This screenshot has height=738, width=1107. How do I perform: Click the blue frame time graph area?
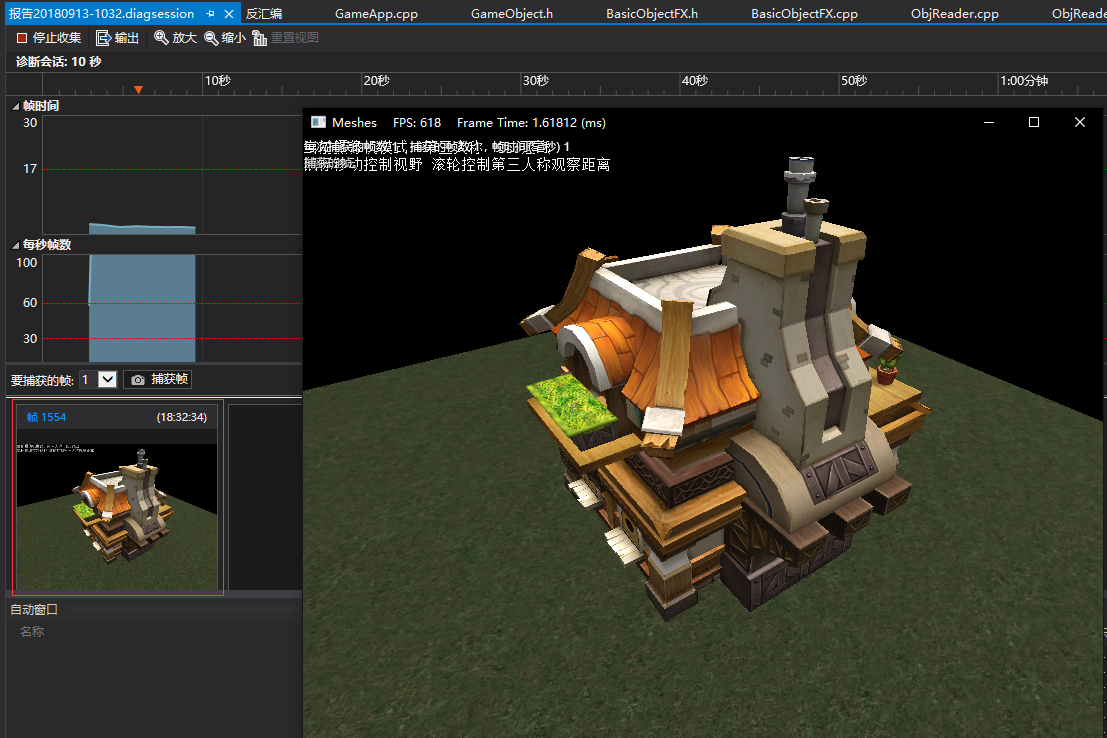[142, 229]
